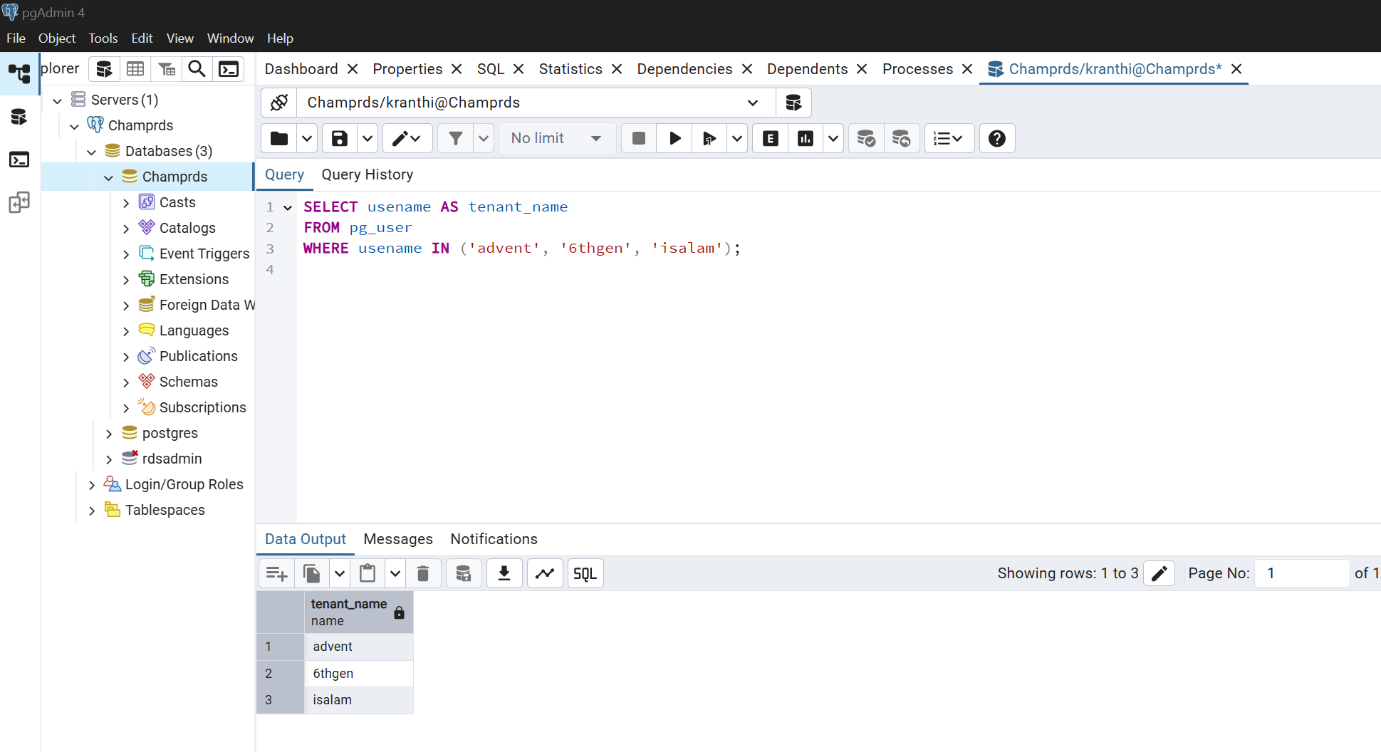Viewport: 1381px width, 752px height.
Task: Open dropdown arrow next to Open File
Action: click(x=308, y=138)
